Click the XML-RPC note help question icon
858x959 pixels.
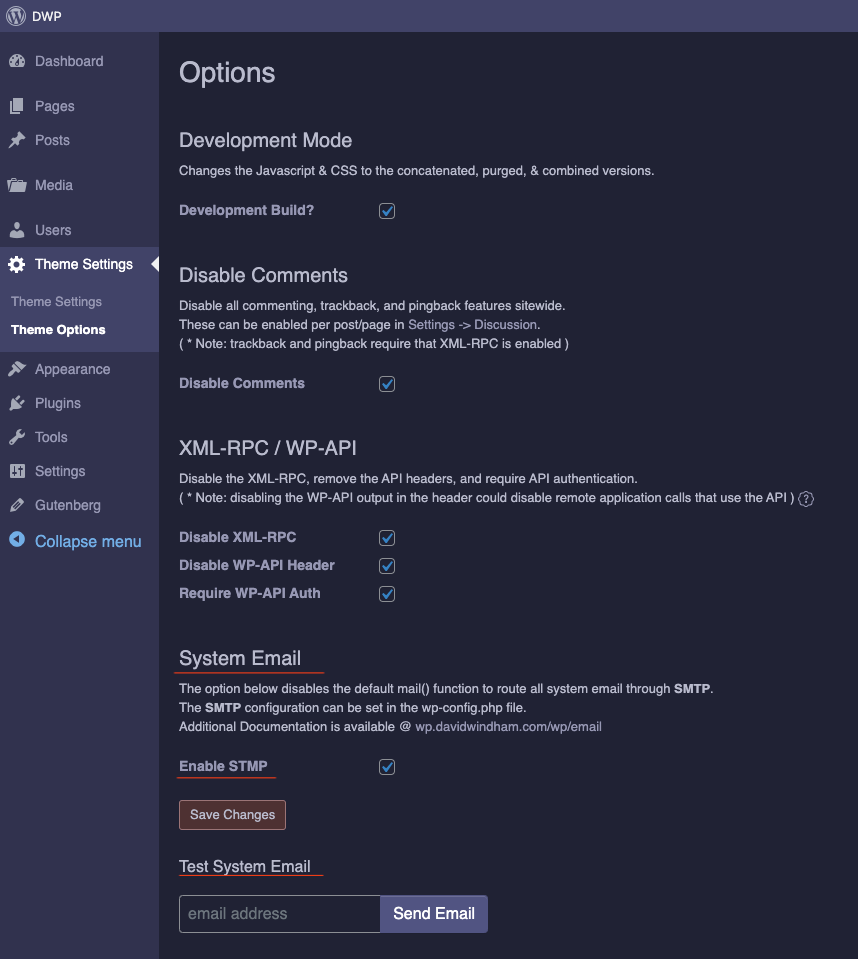pyautogui.click(x=806, y=499)
